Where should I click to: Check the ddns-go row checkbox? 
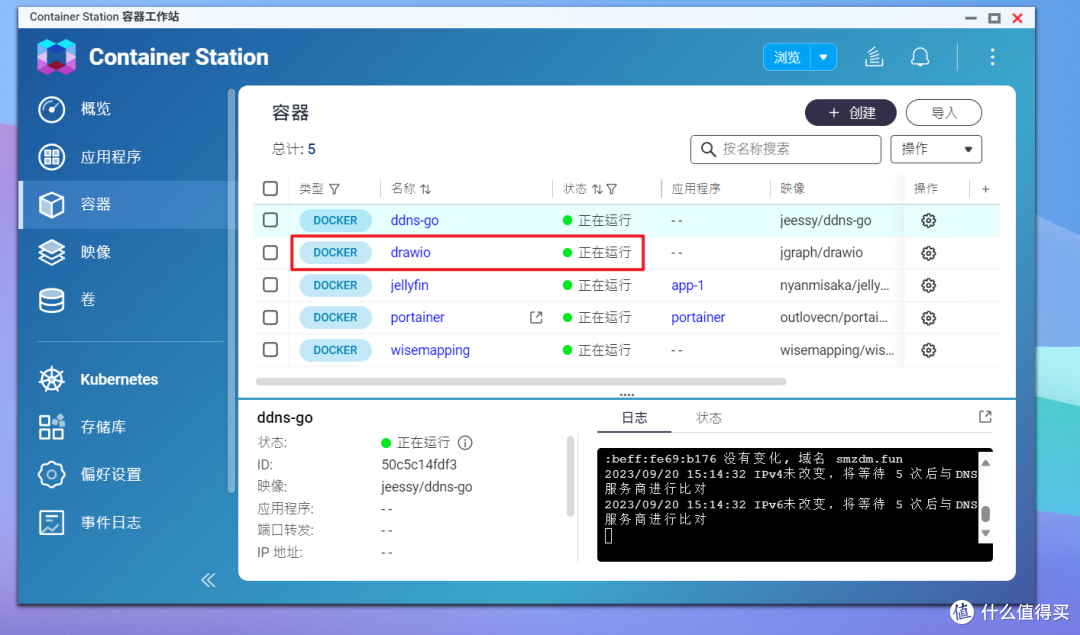[x=270, y=220]
